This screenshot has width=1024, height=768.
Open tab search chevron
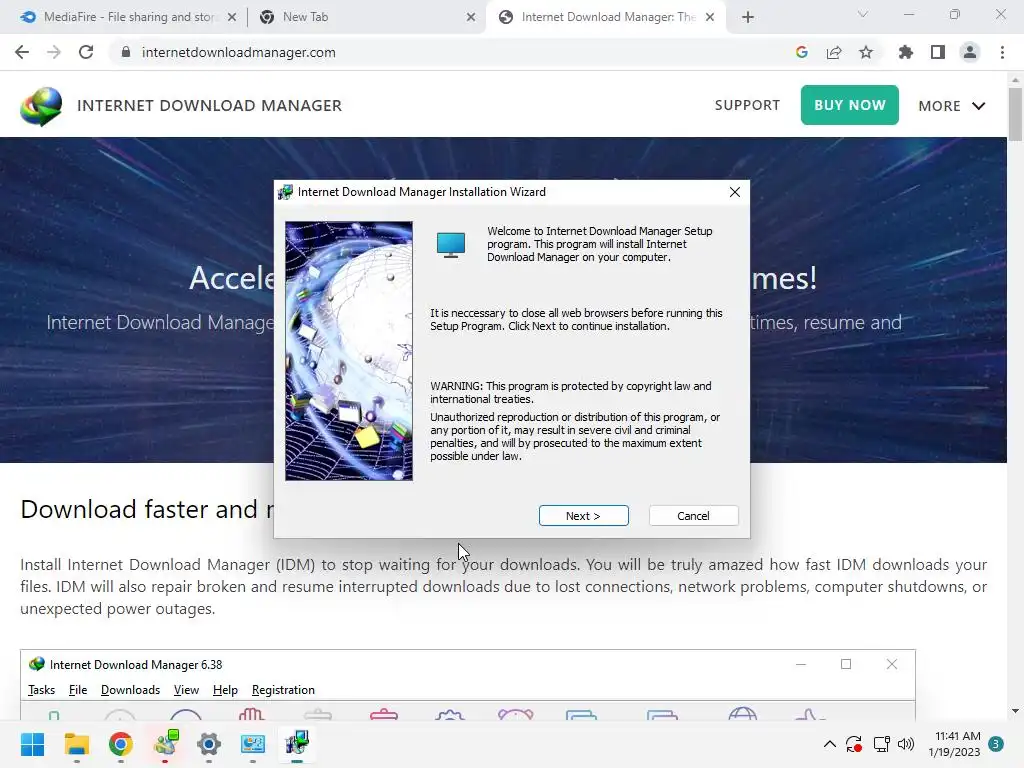863,14
